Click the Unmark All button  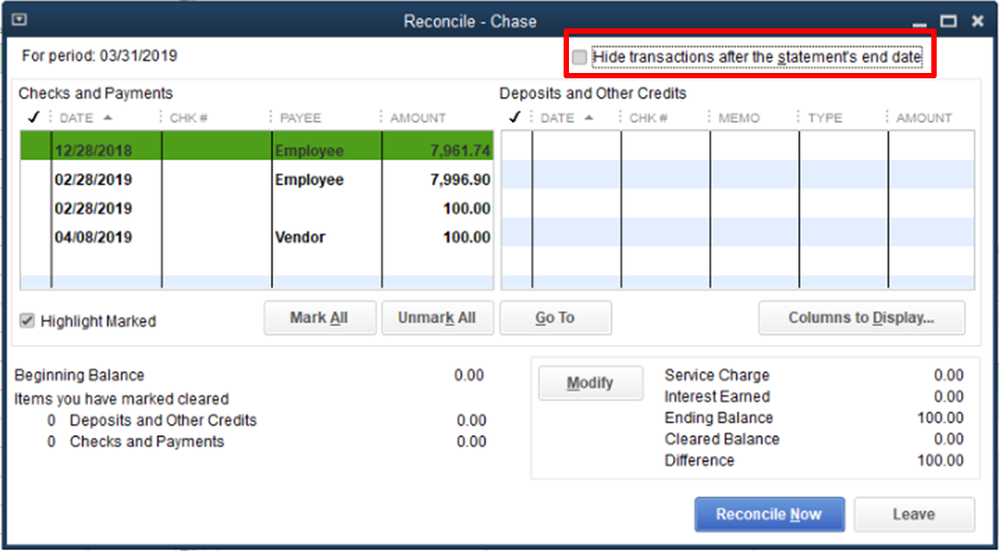coord(438,318)
